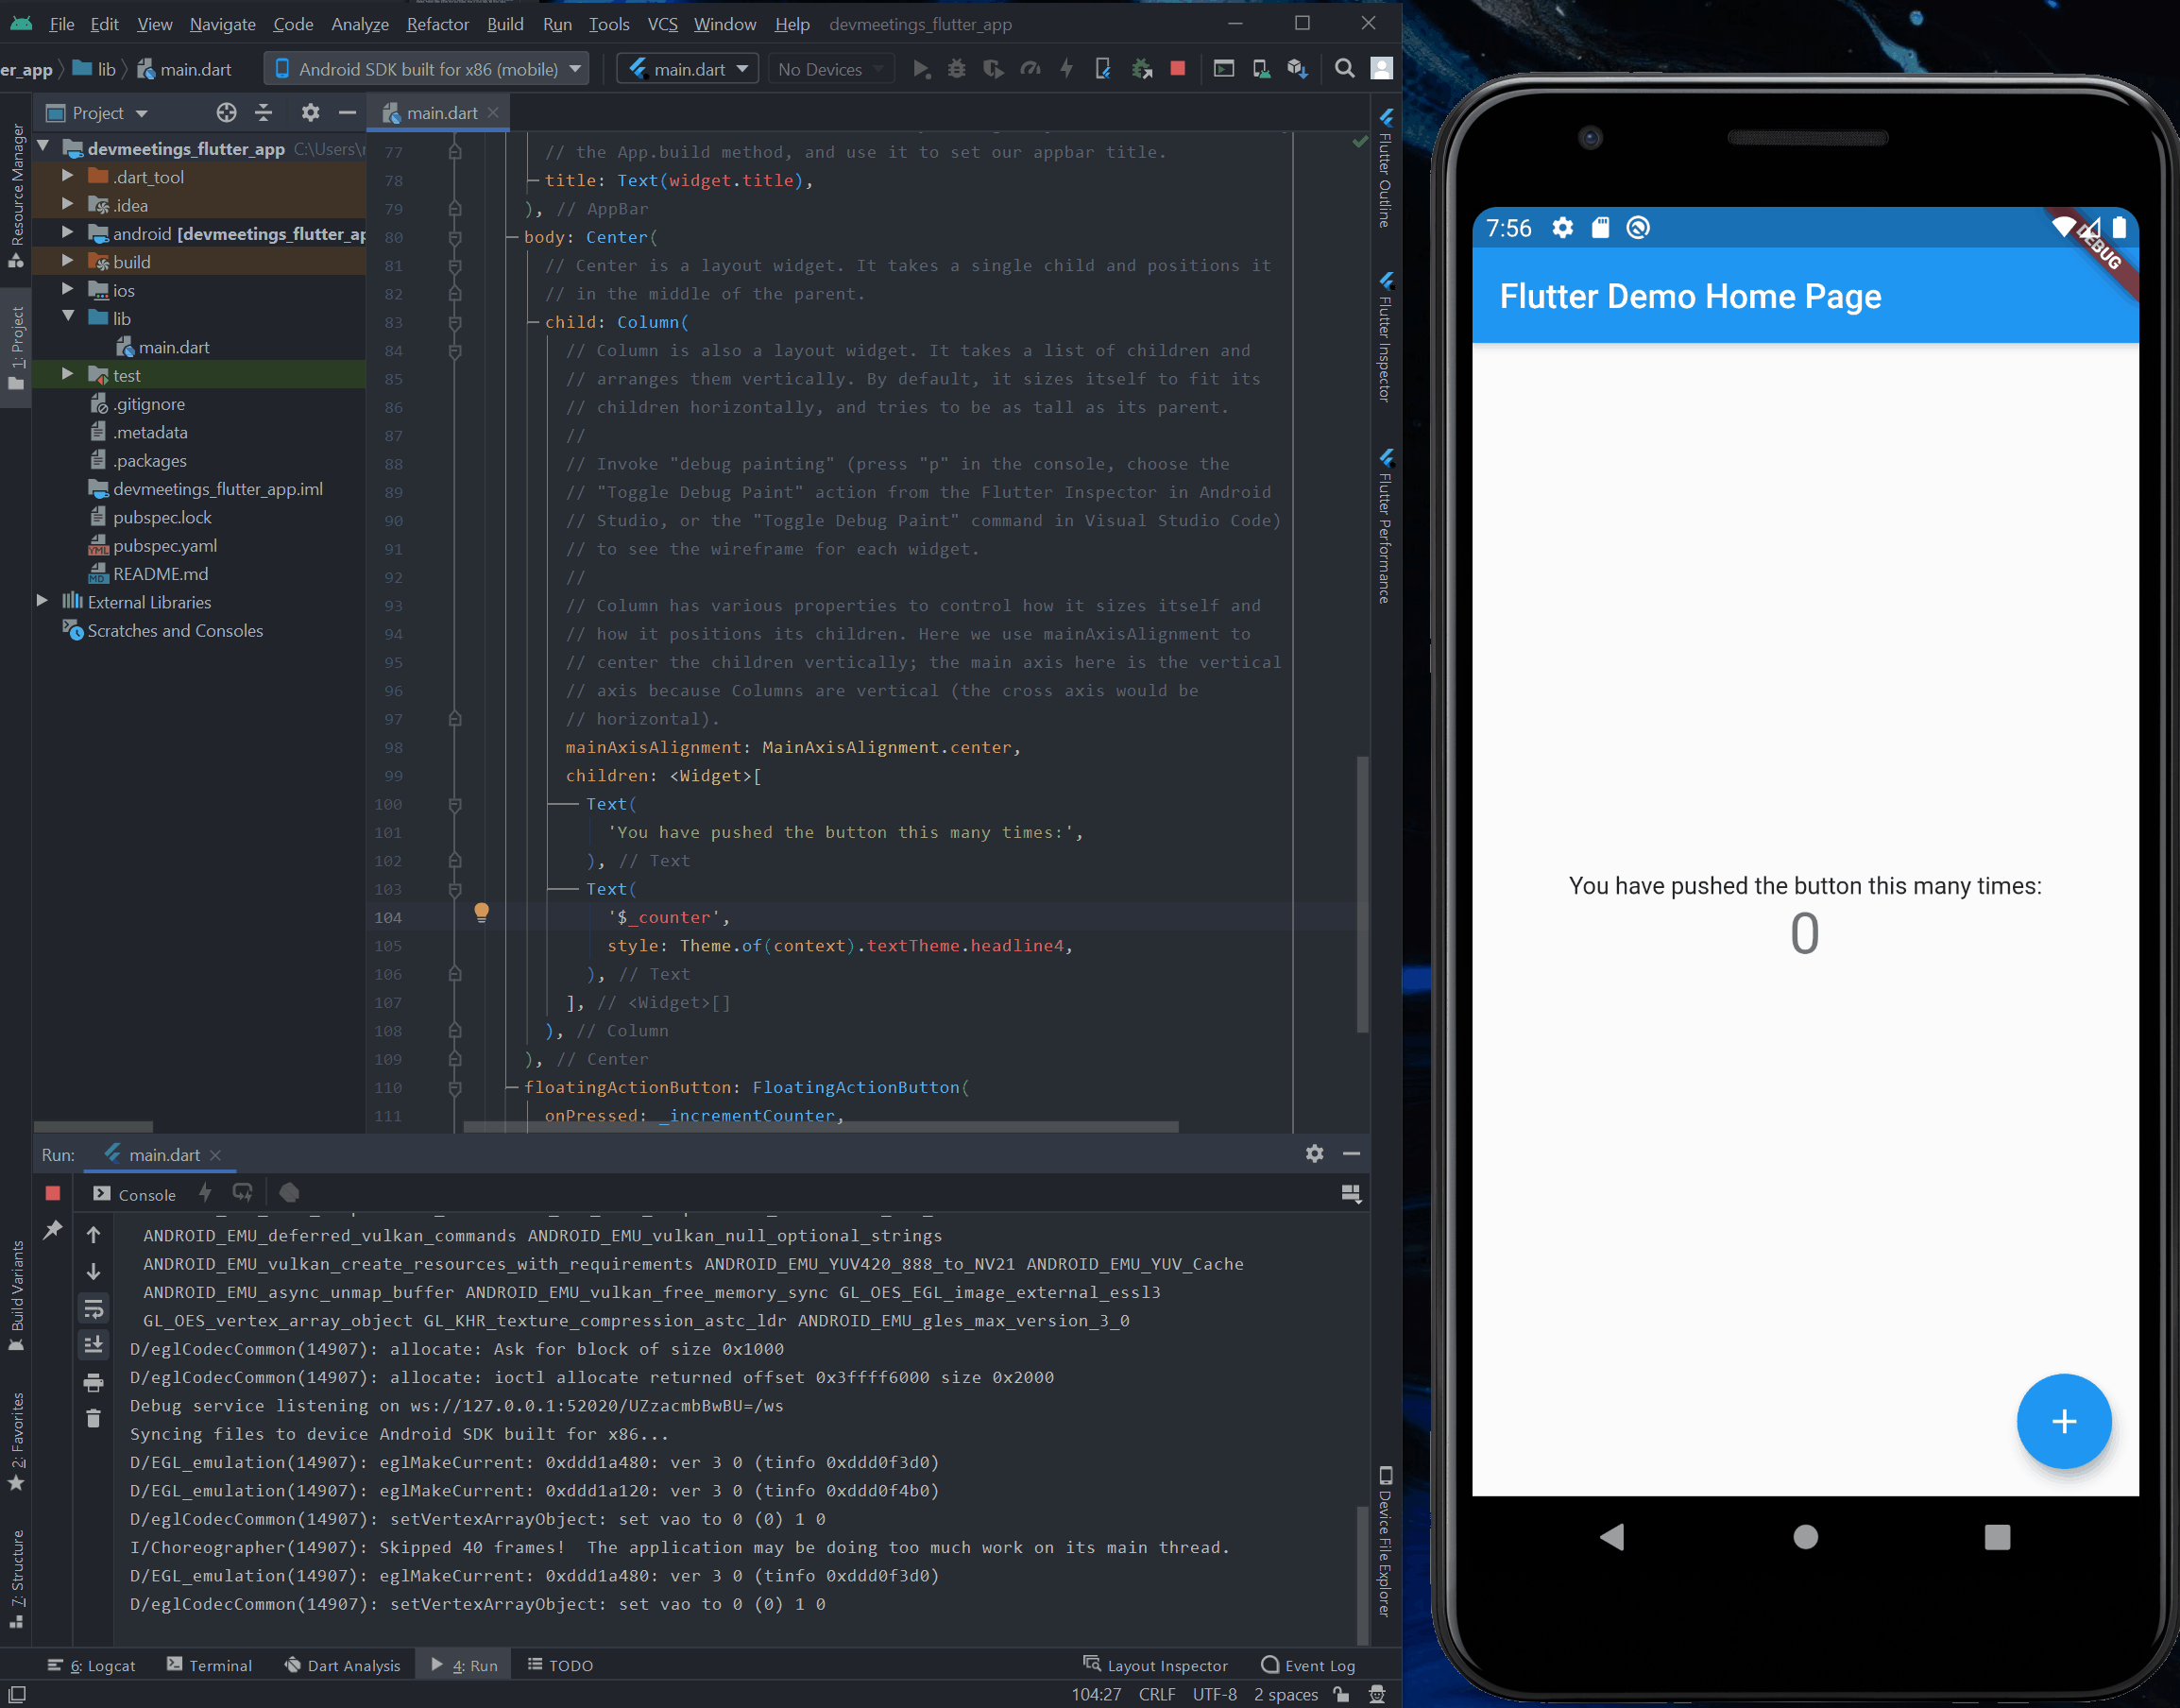Stop process via red square in Run panel
The width and height of the screenshot is (2180, 1708).
[x=53, y=1193]
